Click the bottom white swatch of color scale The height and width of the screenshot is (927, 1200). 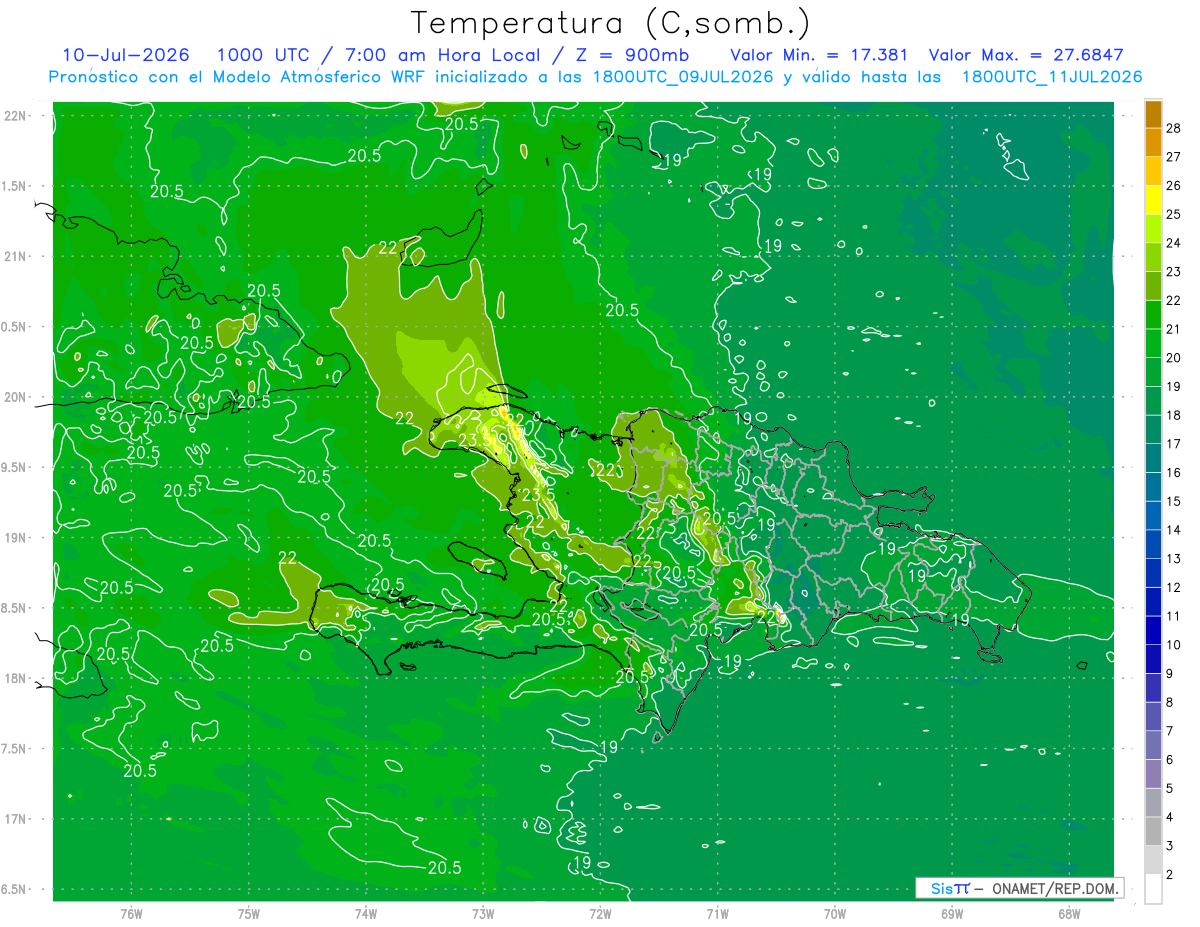tap(1153, 889)
